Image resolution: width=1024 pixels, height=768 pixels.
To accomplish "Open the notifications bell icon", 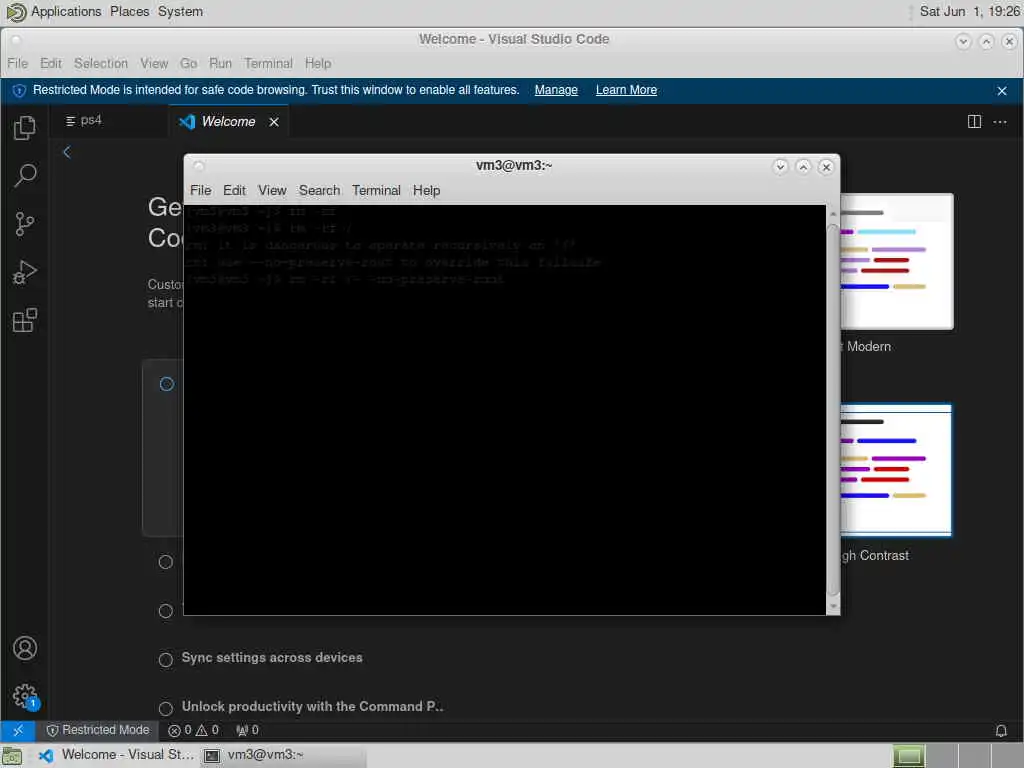I will 1000,730.
